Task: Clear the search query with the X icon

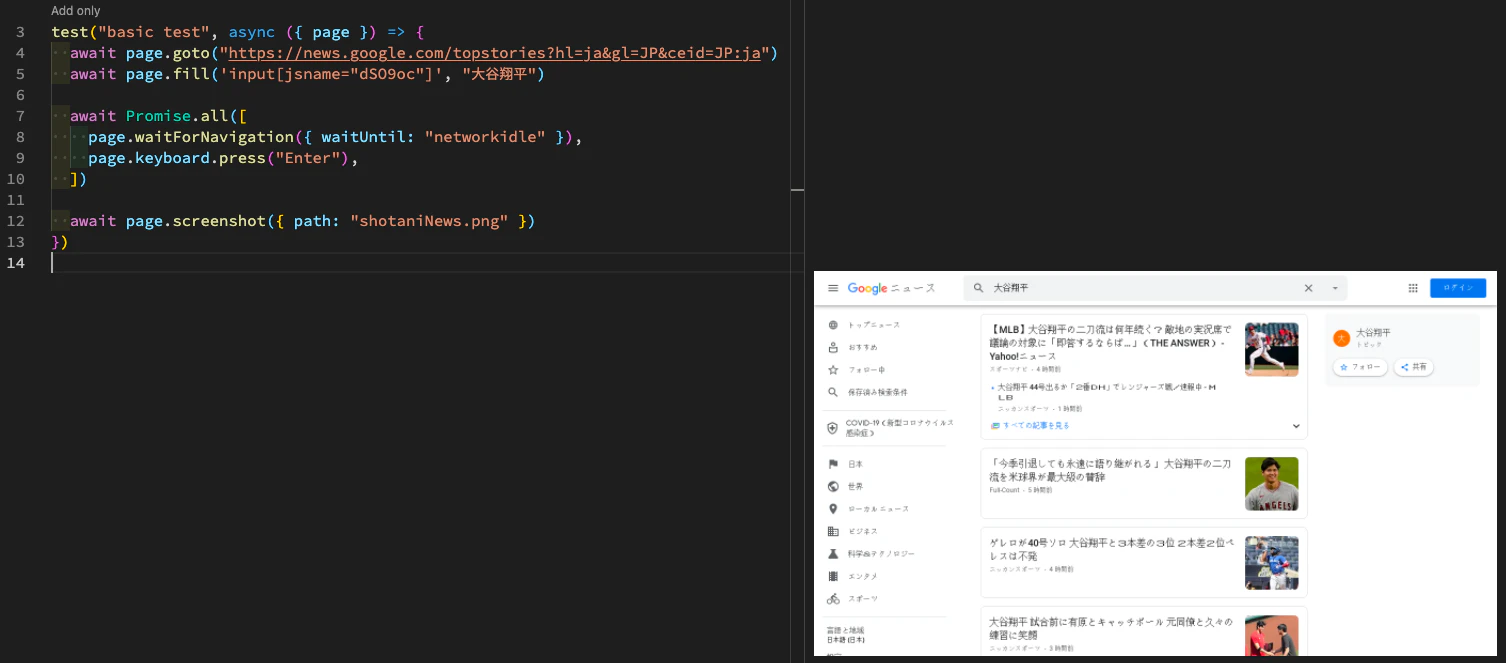Action: tap(1308, 288)
